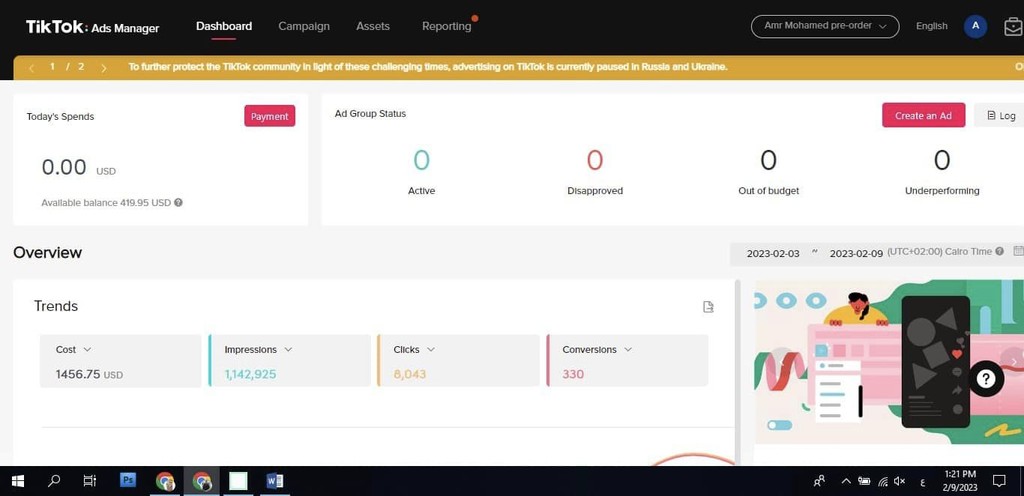The image size is (1024, 496).
Task: Click the TikTok Ads Manager logo
Action: click(92, 27)
